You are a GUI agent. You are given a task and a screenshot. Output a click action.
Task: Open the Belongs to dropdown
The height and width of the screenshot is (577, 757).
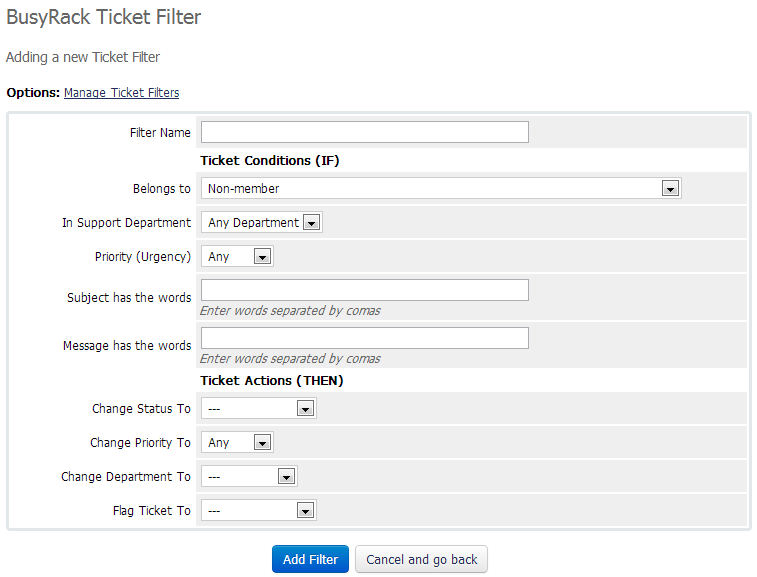pyautogui.click(x=440, y=188)
